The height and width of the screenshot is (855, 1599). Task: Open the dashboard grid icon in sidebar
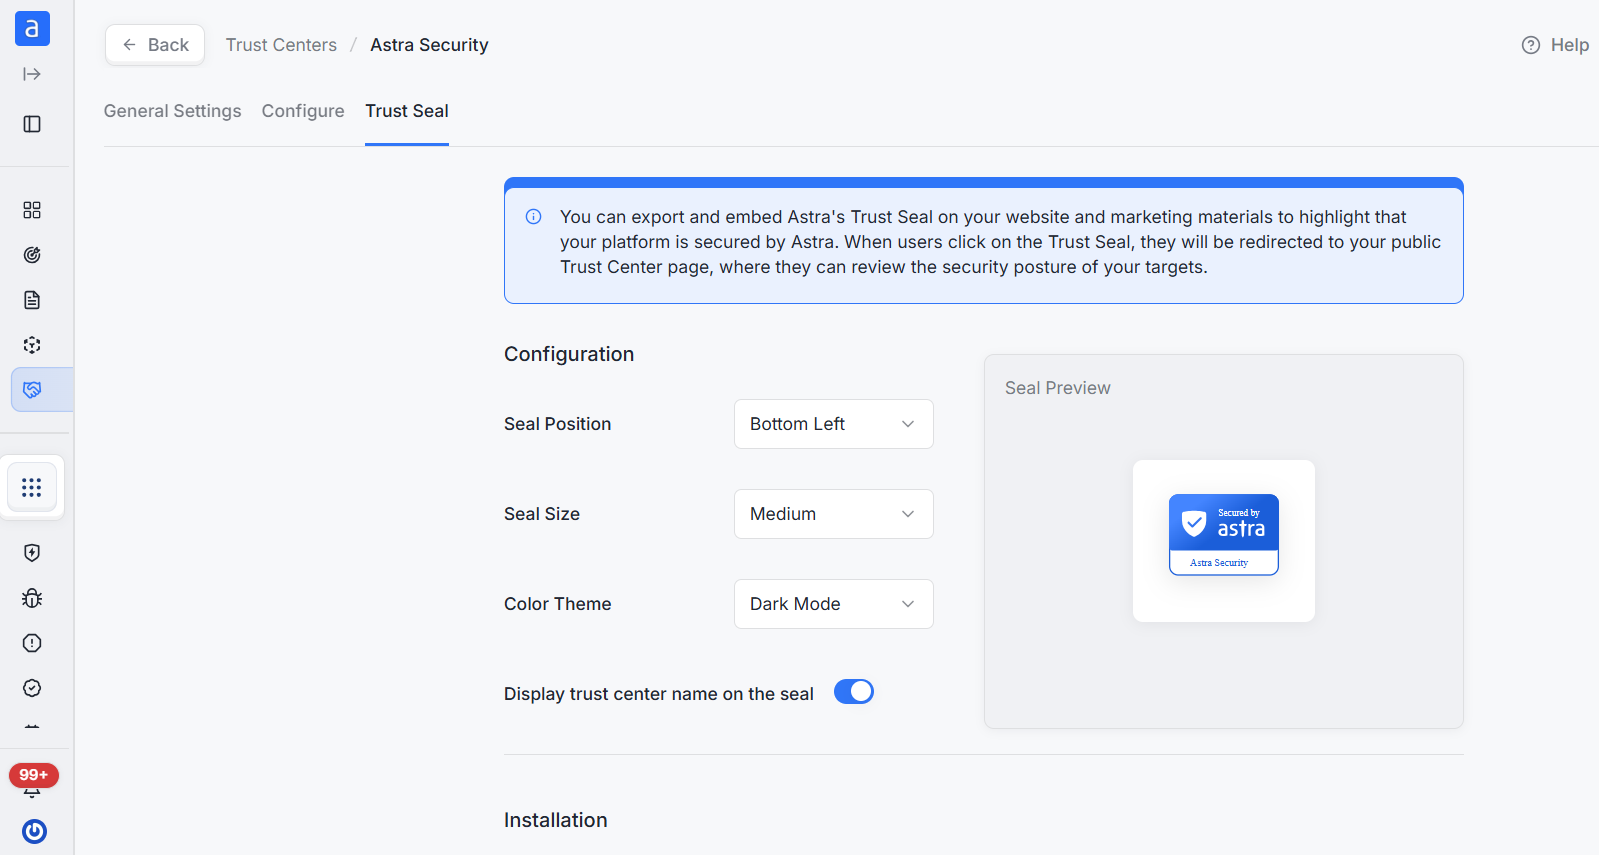click(x=32, y=210)
